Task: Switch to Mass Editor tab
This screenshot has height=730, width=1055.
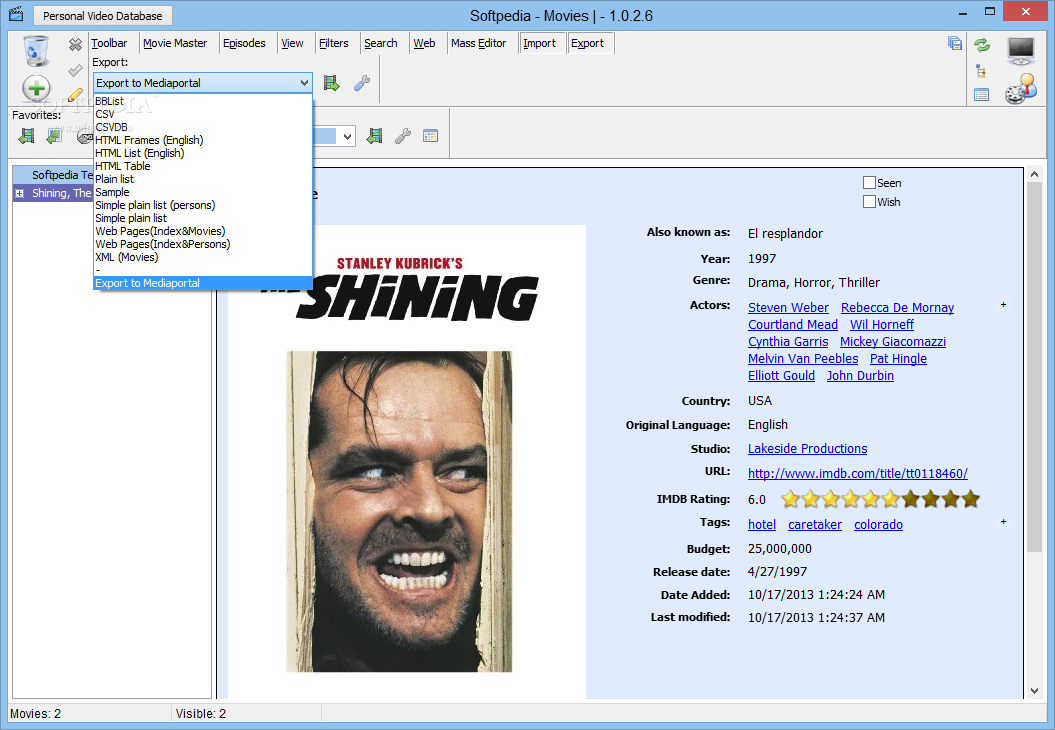Action: point(478,43)
